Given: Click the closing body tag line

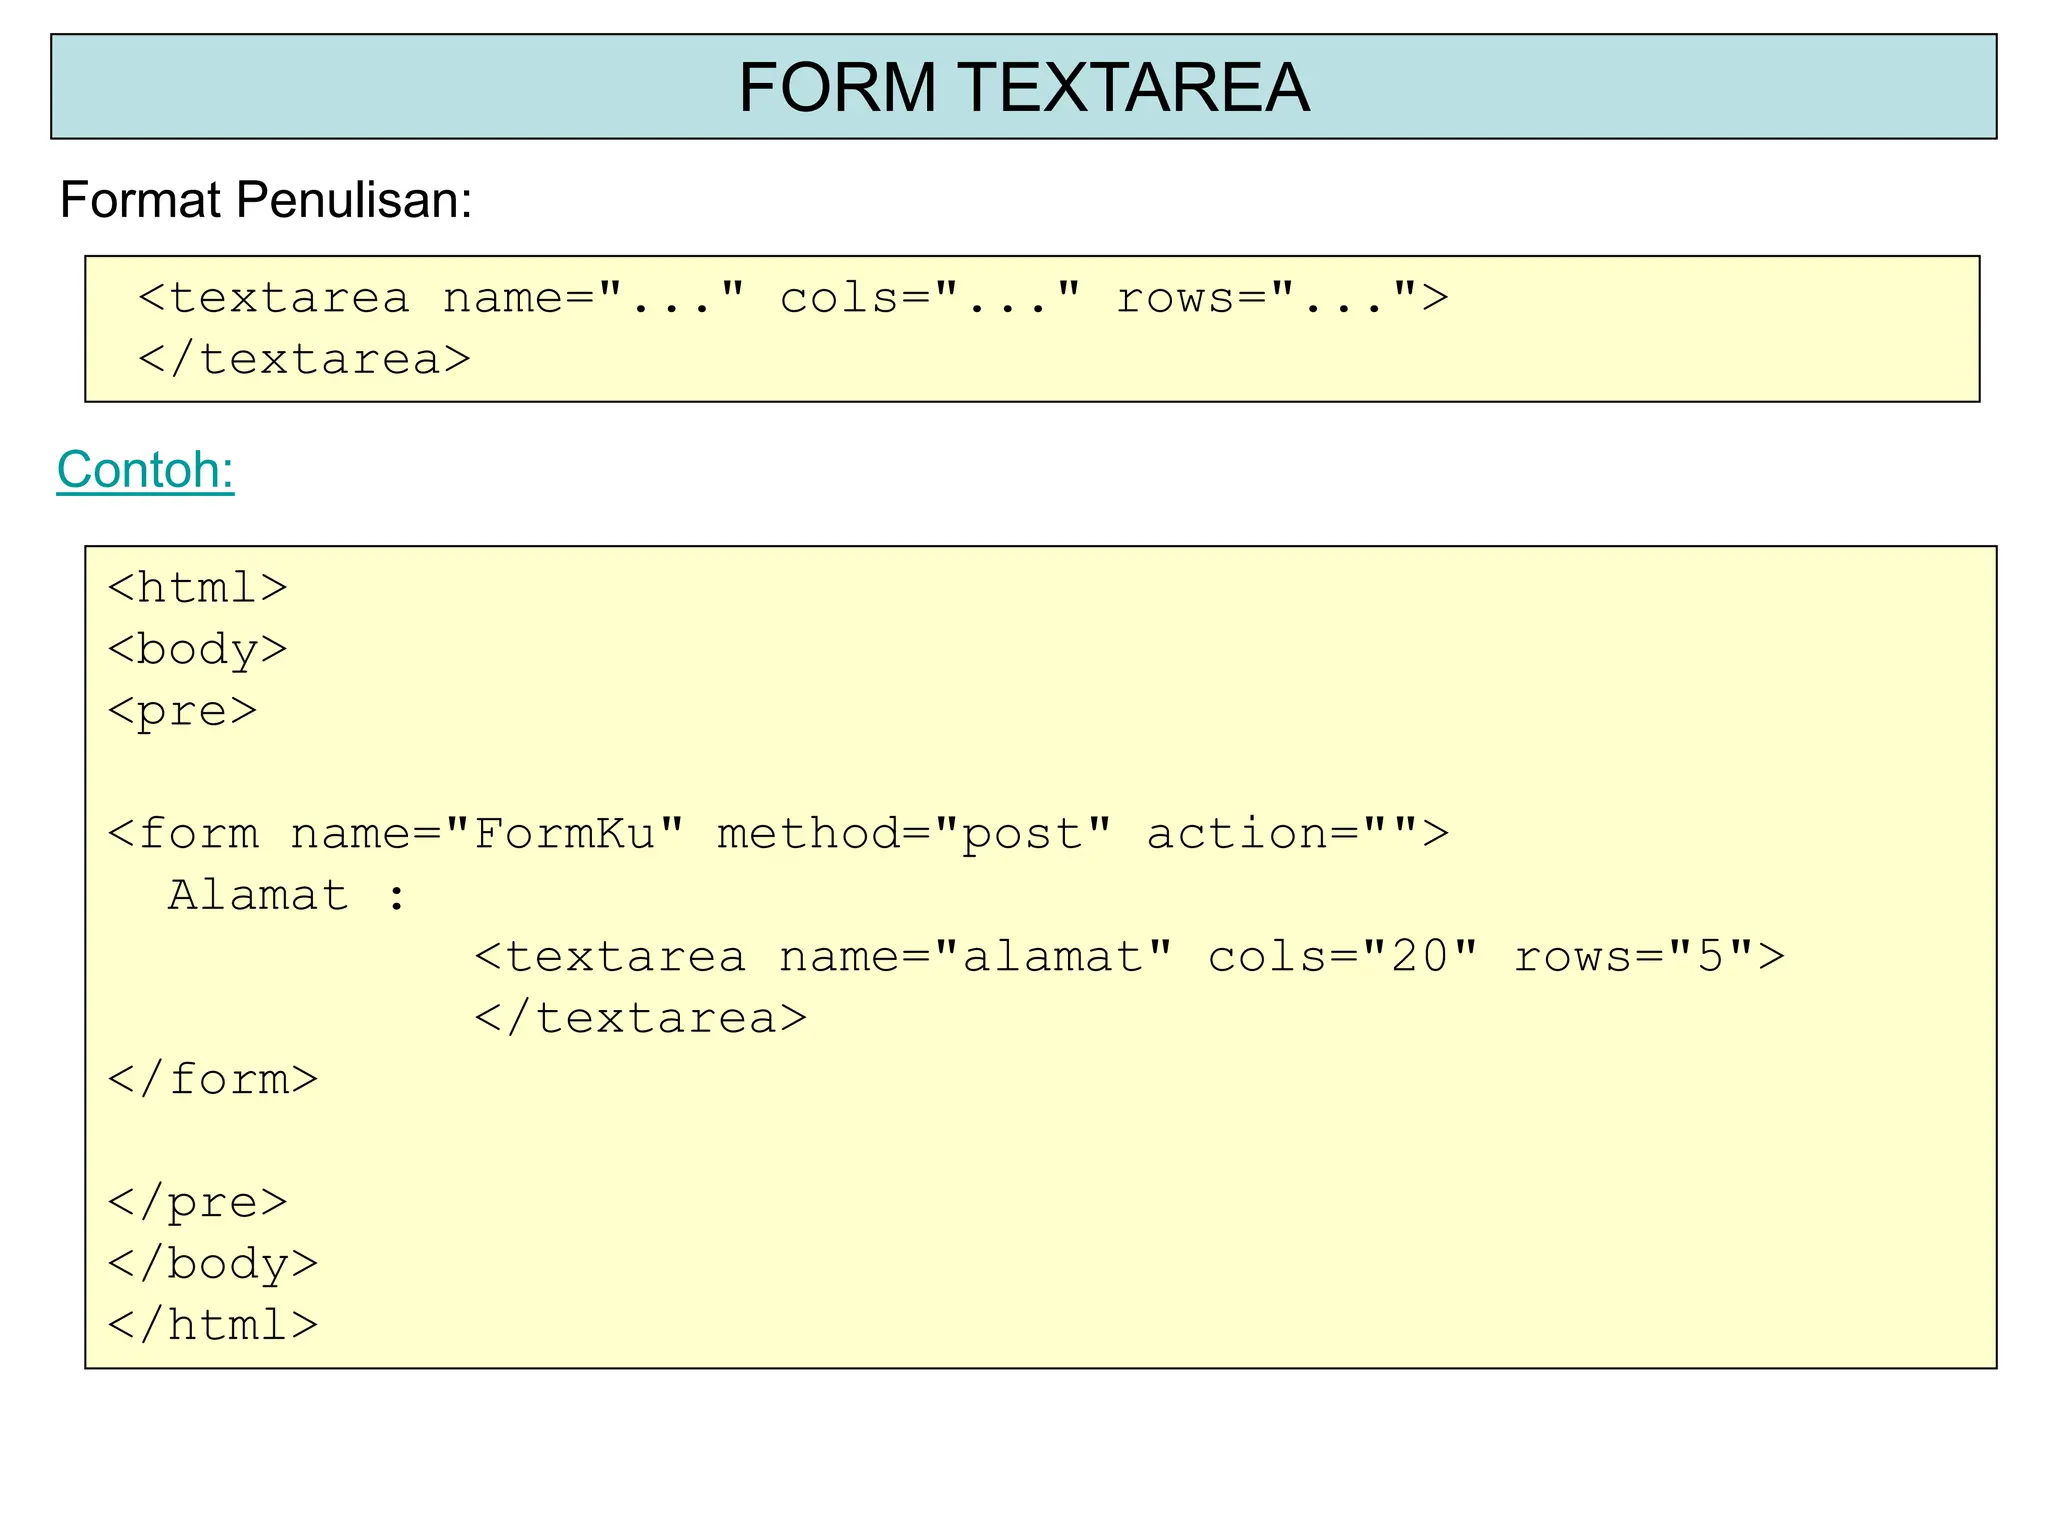Looking at the screenshot, I should pyautogui.click(x=212, y=1264).
